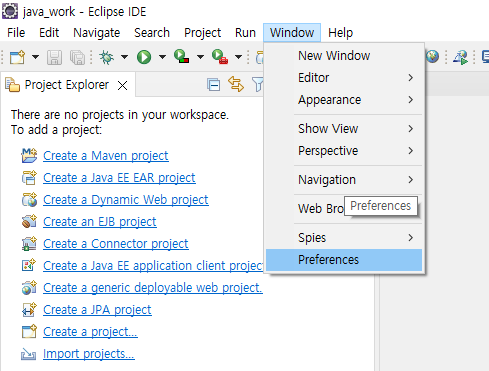Open the External Tools dropdown arrow
The image size is (489, 371).
click(x=238, y=57)
